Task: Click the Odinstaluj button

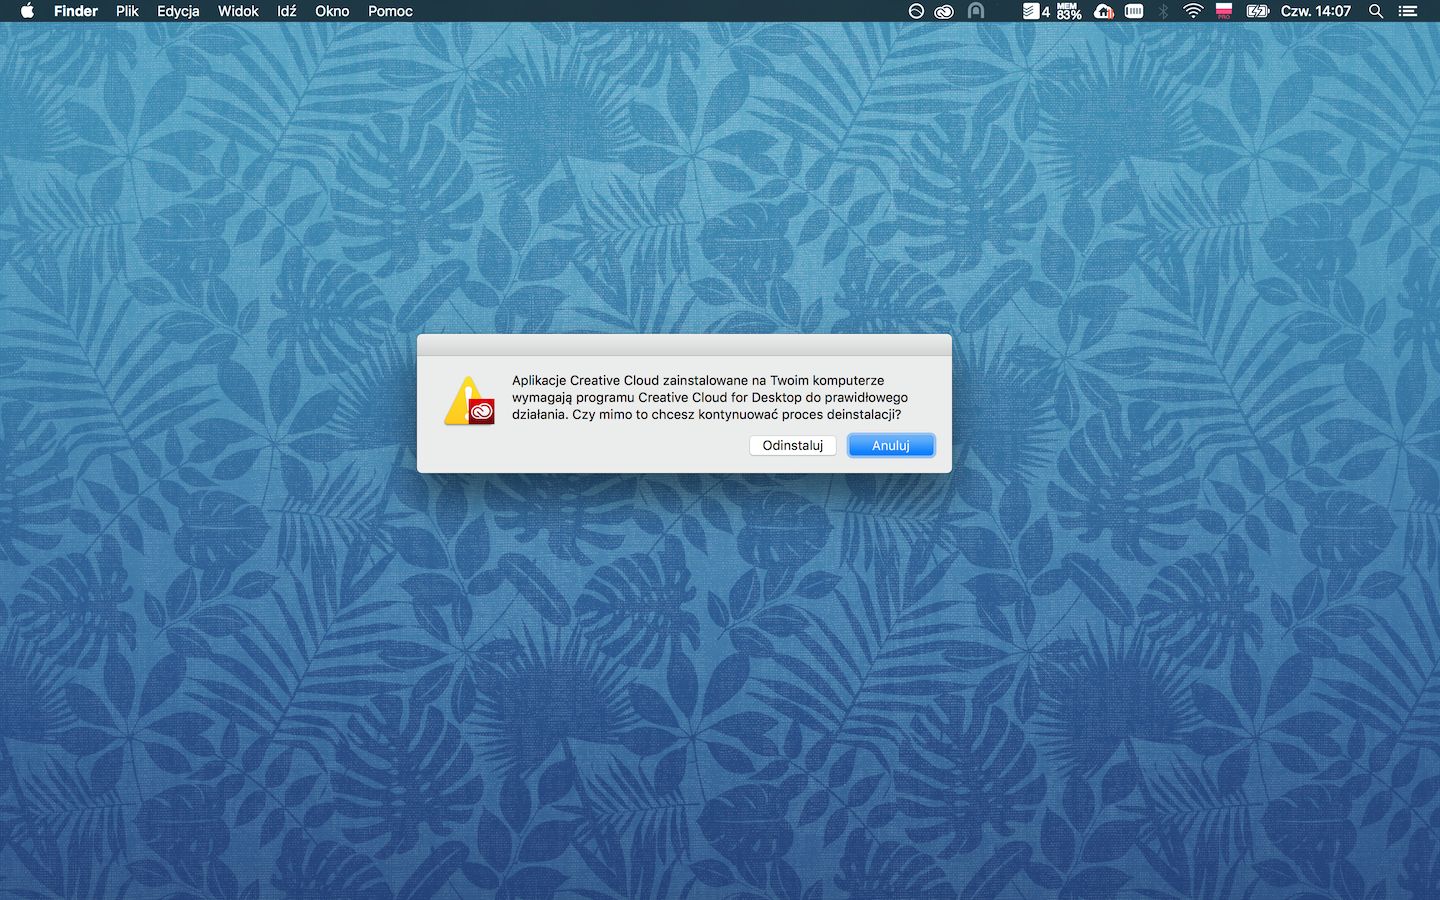Action: 792,445
